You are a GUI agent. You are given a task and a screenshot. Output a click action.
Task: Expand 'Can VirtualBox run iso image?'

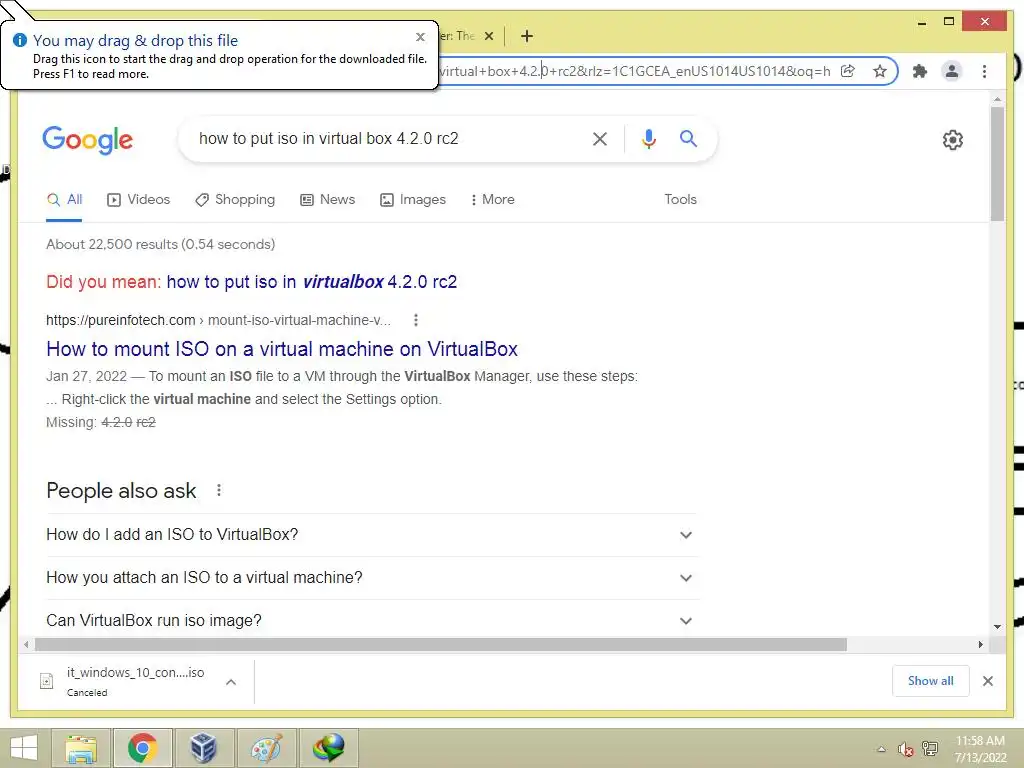click(x=372, y=620)
